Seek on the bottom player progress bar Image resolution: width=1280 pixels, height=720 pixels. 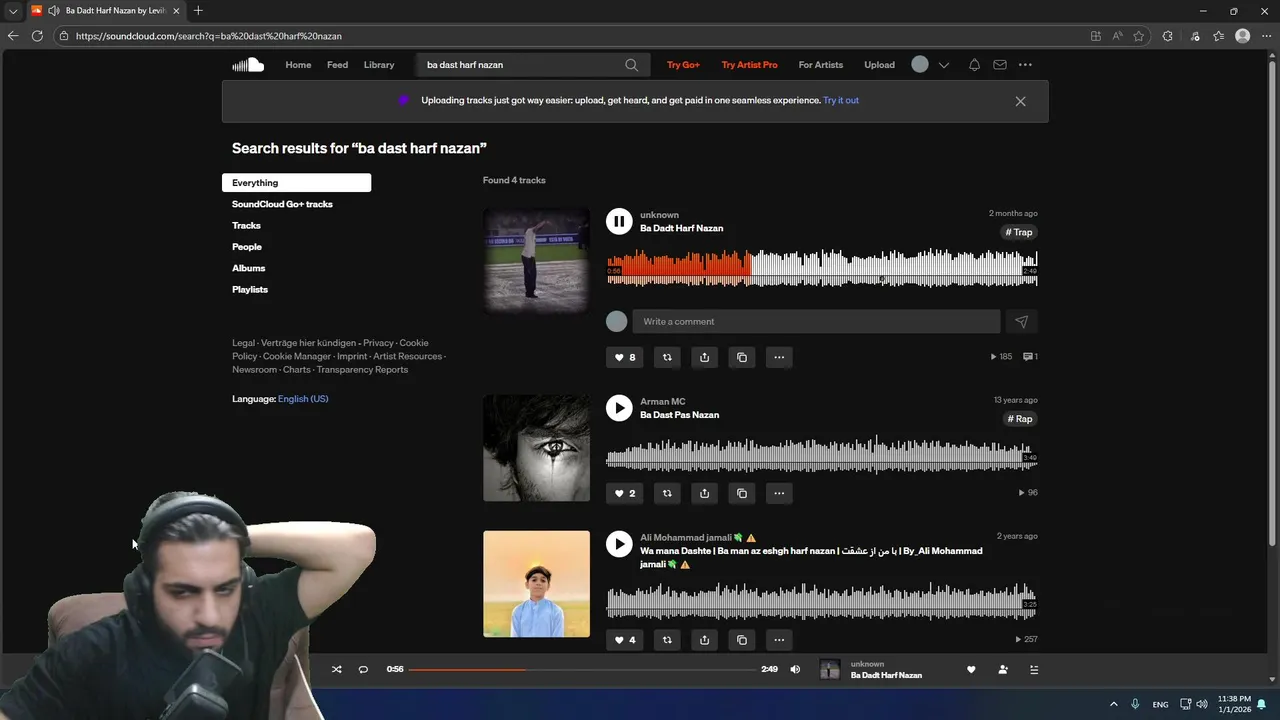pos(582,670)
